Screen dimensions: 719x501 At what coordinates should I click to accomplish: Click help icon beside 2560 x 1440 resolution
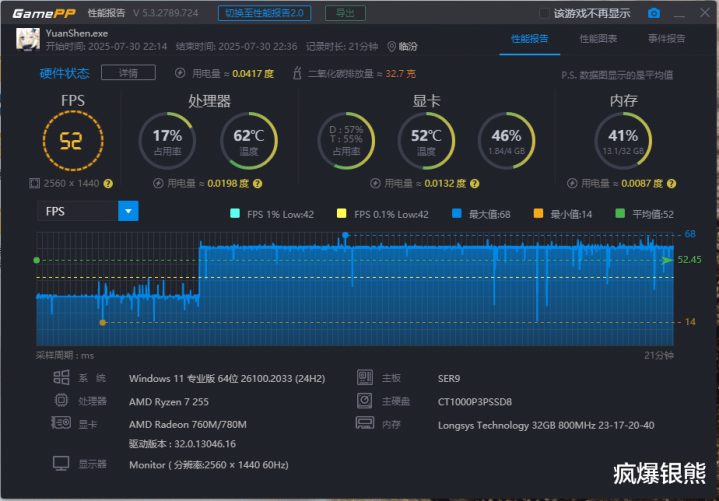pyautogui.click(x=108, y=184)
